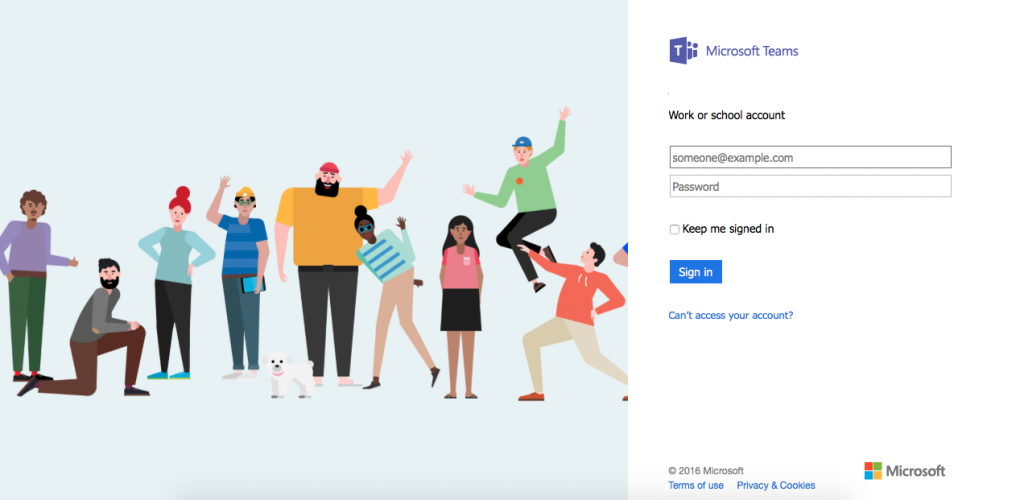1024x500 pixels.
Task: Click the purple Microsoft Teams logo icon
Action: point(684,51)
